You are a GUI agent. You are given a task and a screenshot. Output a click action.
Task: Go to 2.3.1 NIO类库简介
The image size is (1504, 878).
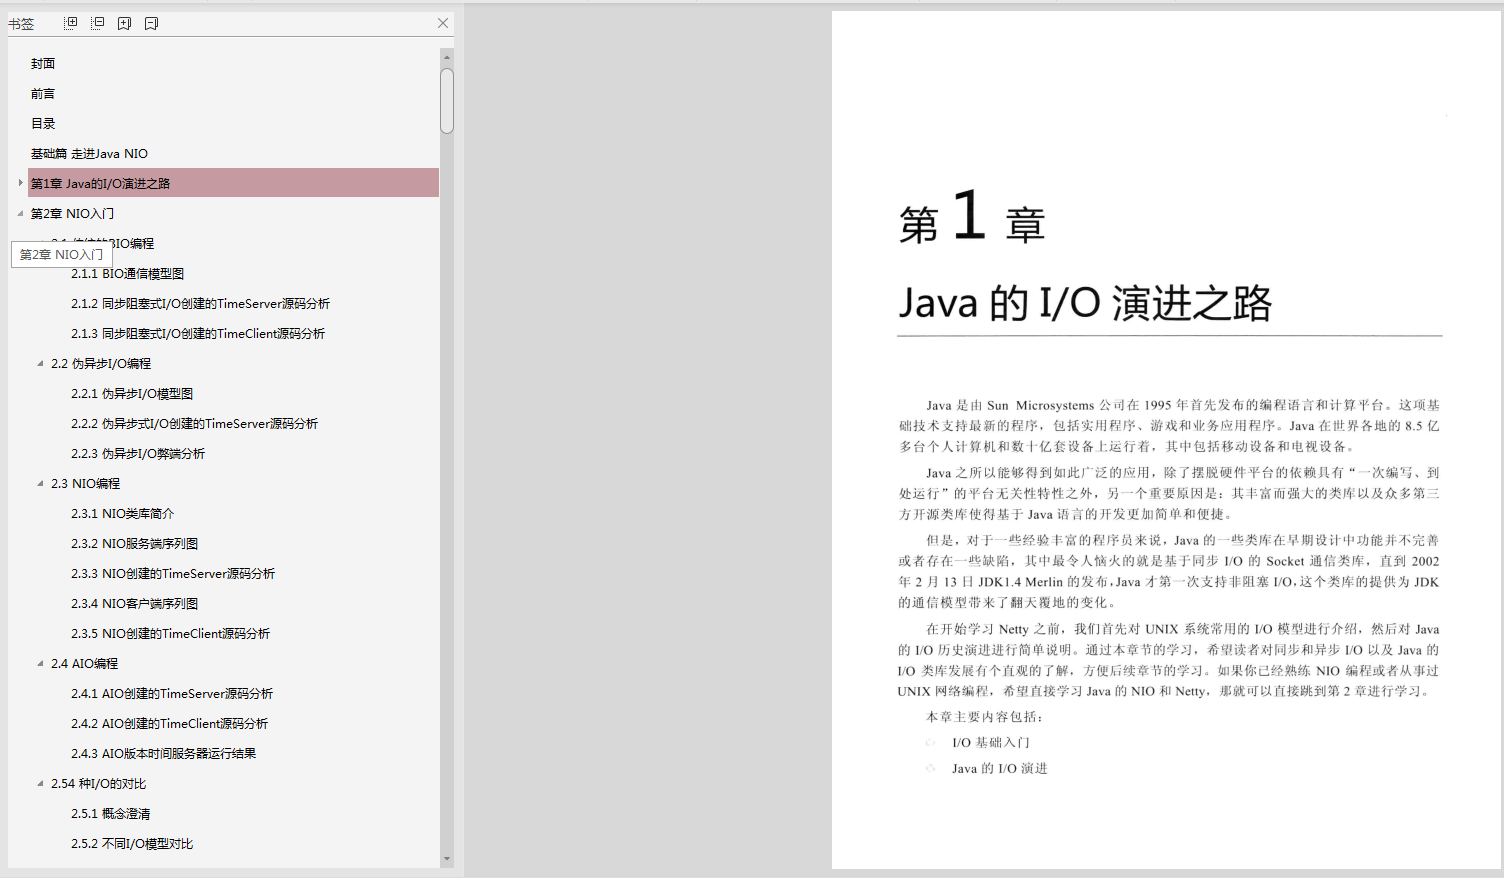tap(122, 513)
